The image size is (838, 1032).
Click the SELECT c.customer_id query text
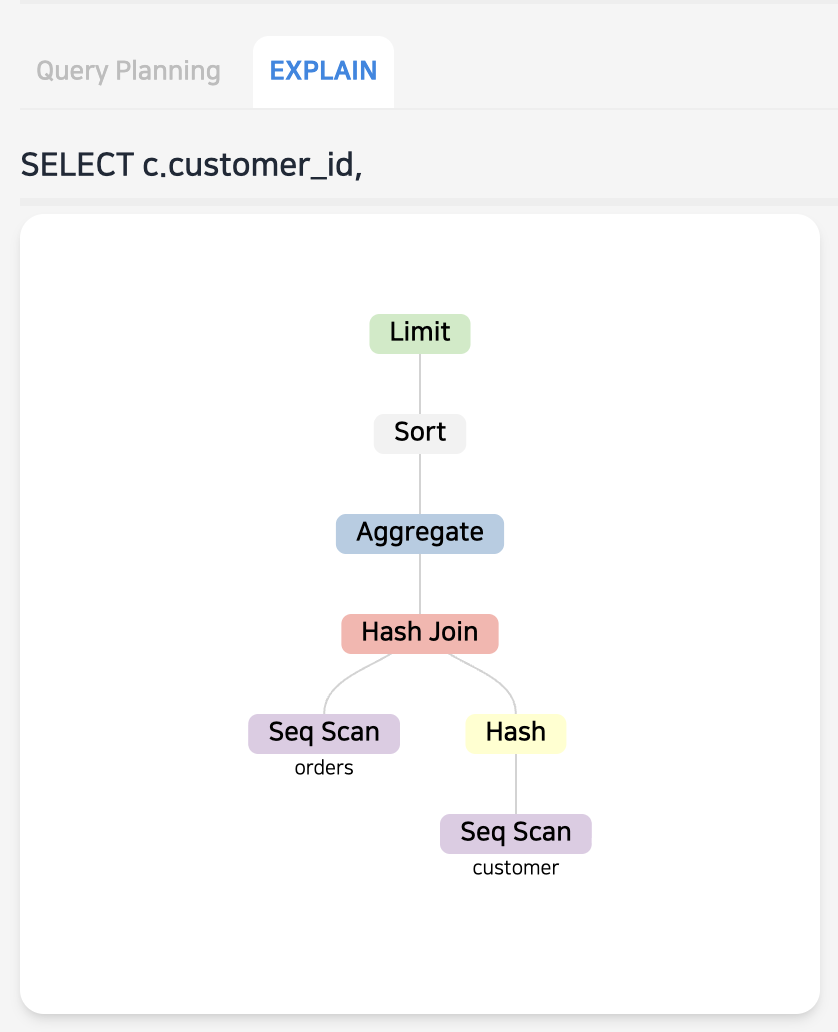[191, 163]
